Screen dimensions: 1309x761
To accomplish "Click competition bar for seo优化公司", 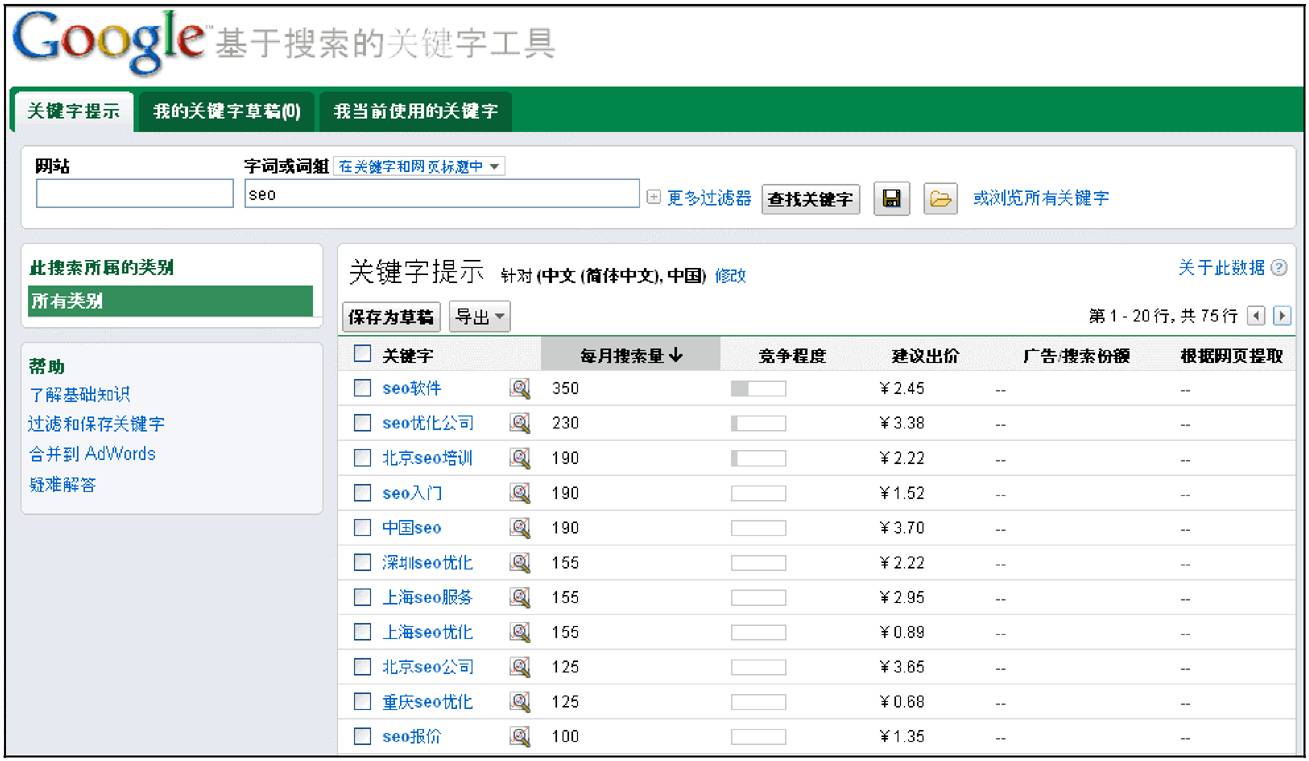I will pos(758,424).
